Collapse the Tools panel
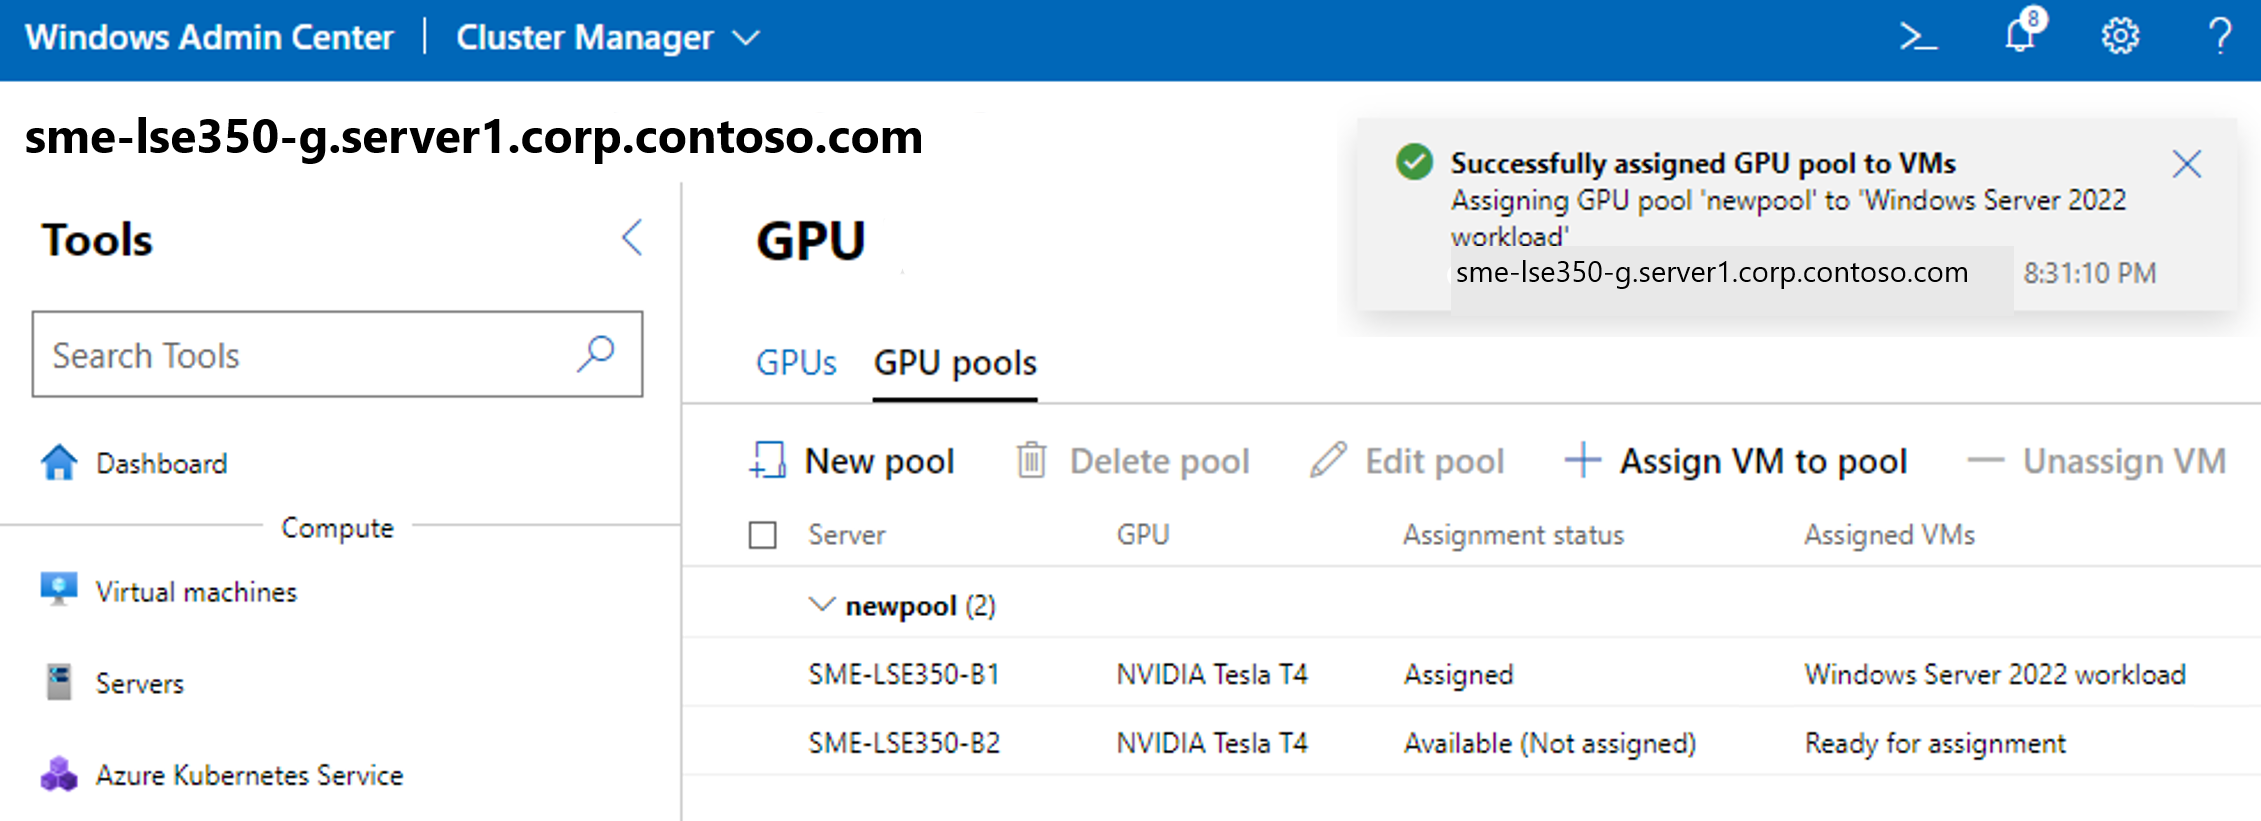The image size is (2261, 821). [632, 238]
